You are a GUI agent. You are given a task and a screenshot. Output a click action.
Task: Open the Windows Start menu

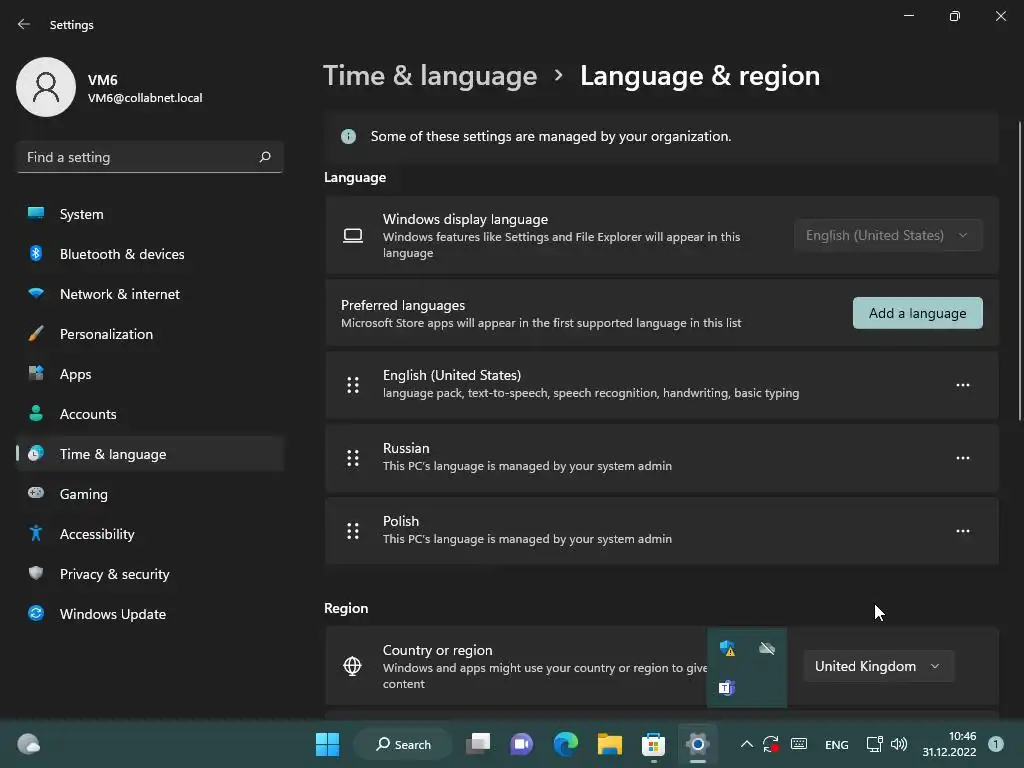click(x=327, y=744)
